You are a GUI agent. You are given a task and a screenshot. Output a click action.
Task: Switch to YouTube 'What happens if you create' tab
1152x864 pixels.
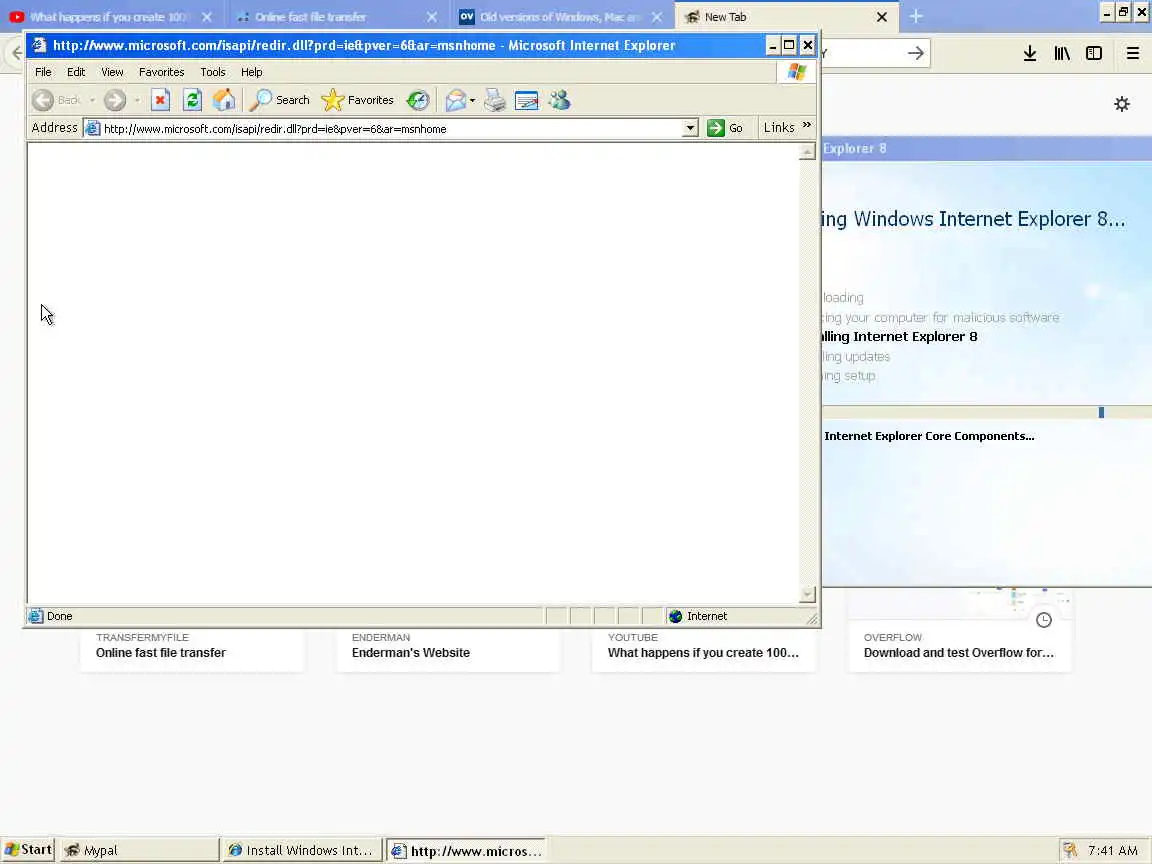point(110,16)
